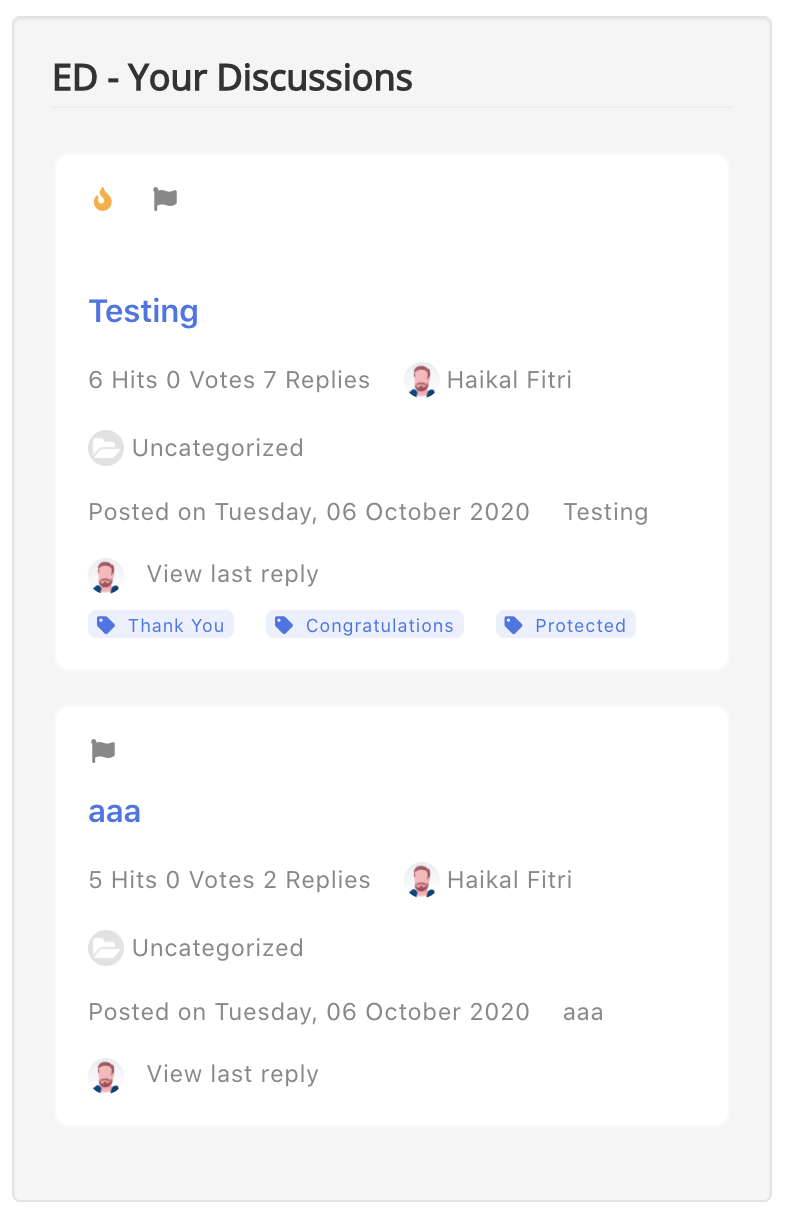This screenshot has height=1218, width=786.
Task: Open the Testing discussion title
Action: [144, 311]
